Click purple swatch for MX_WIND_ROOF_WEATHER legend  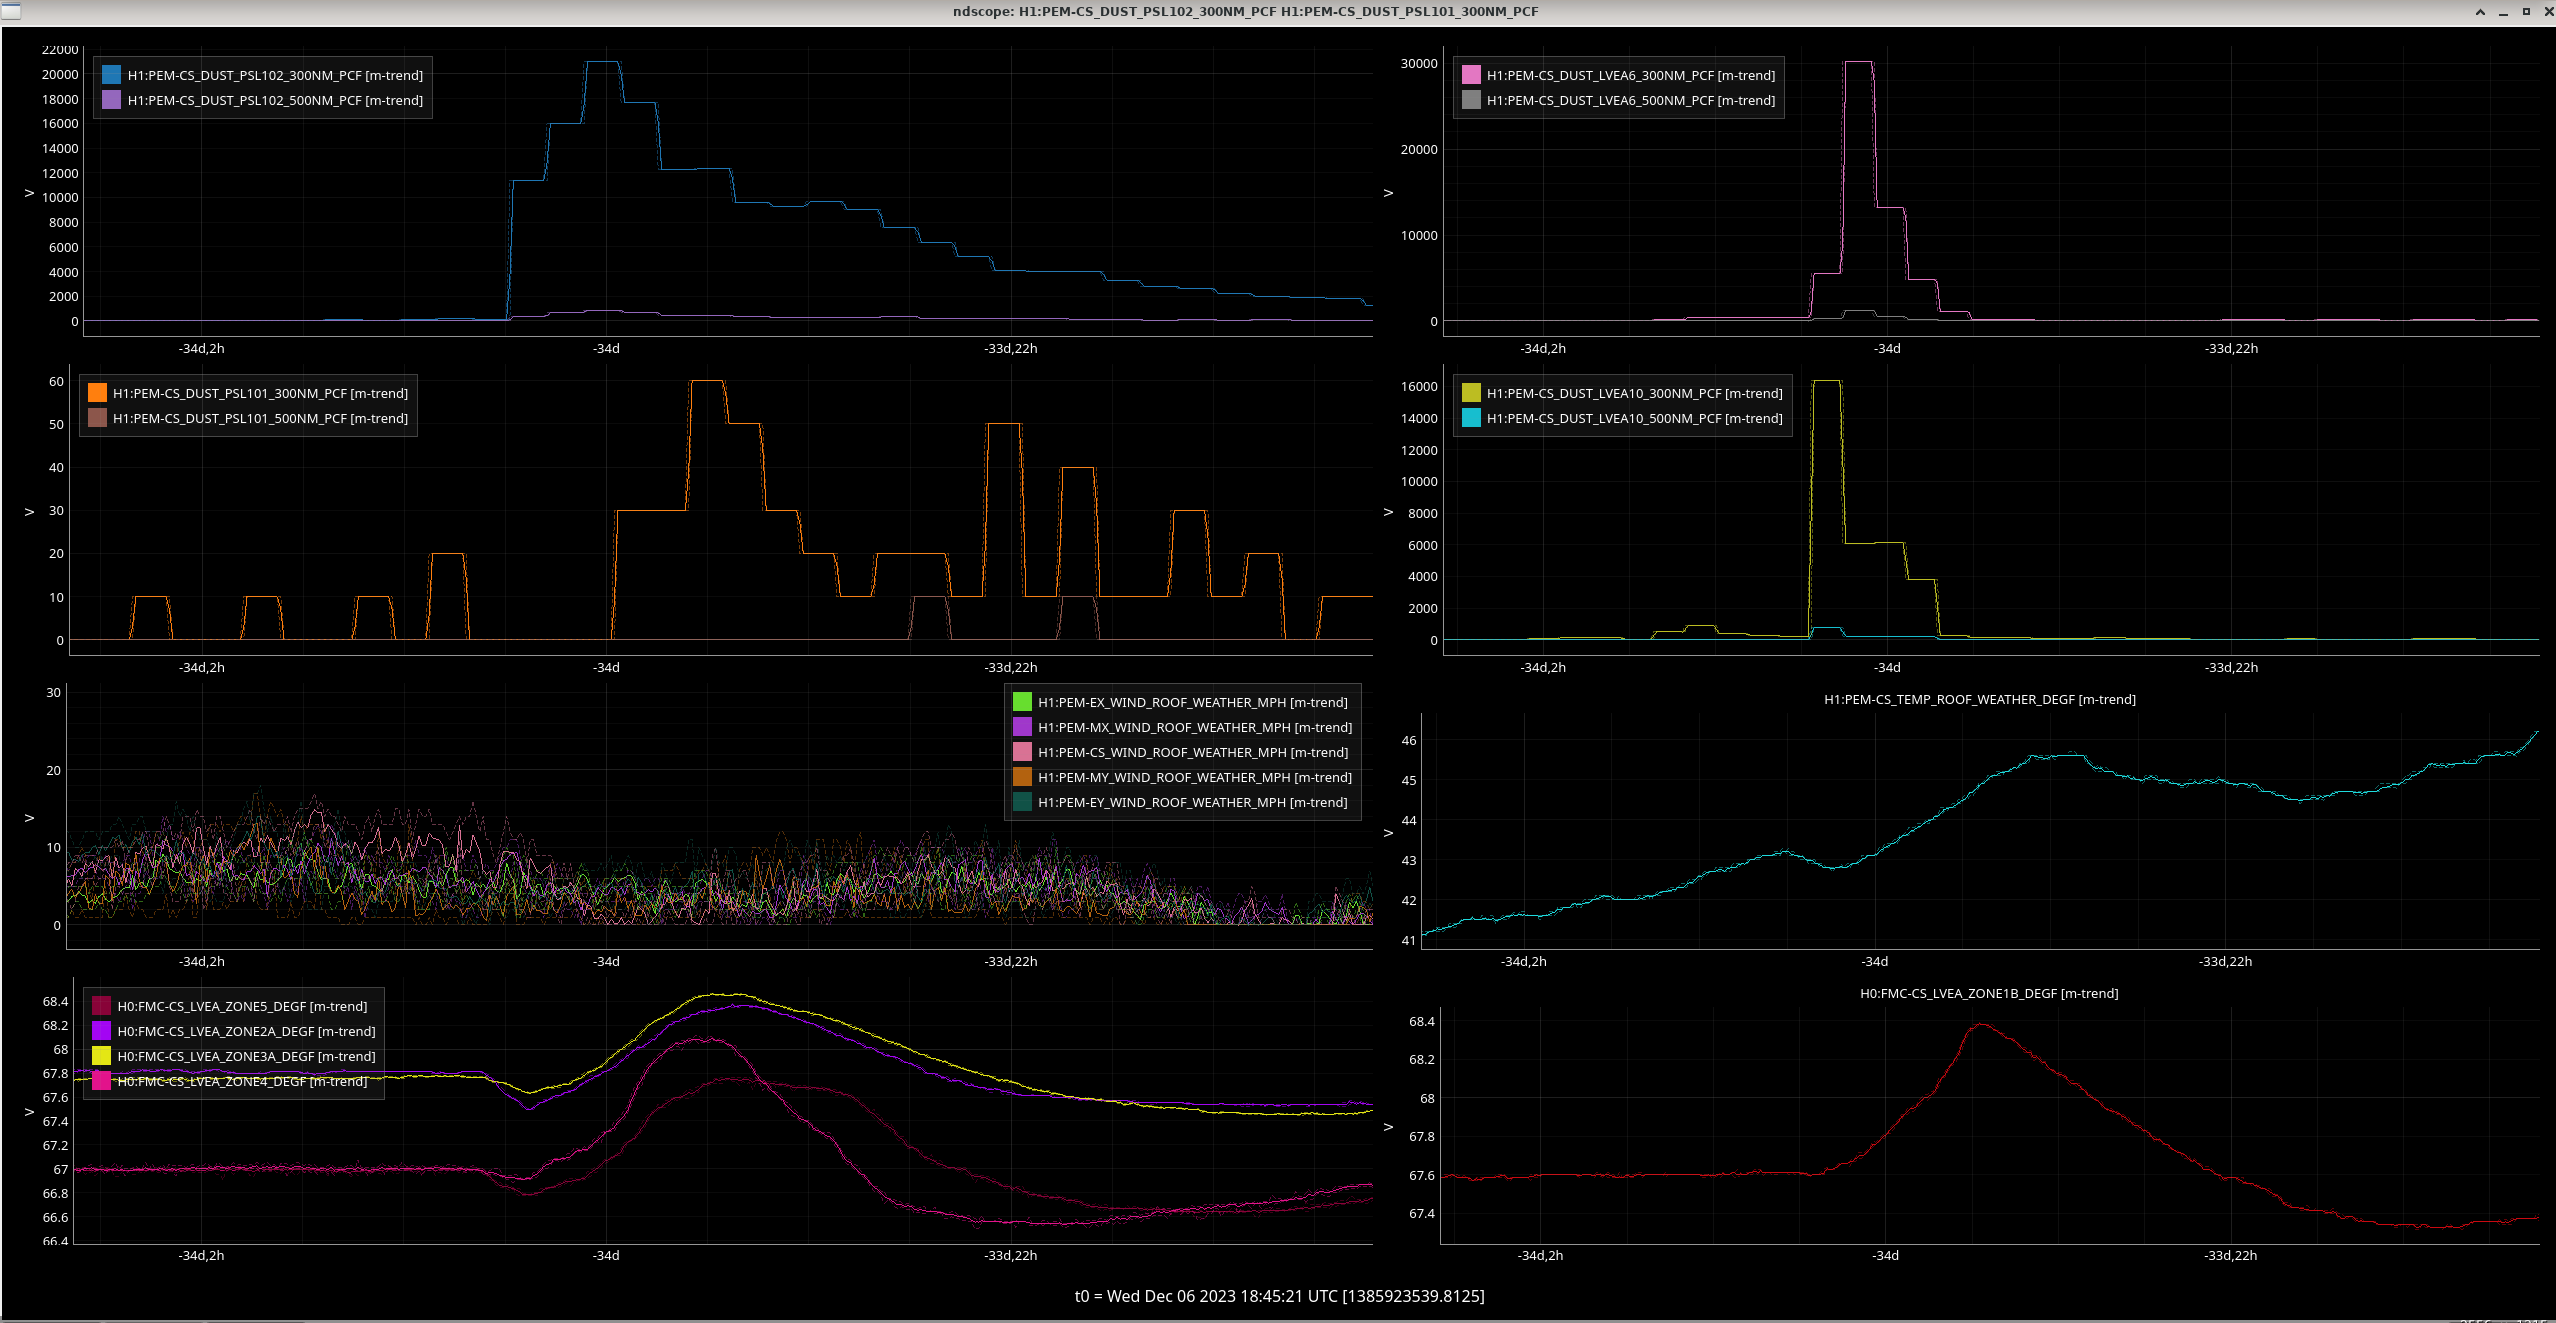click(x=1022, y=727)
